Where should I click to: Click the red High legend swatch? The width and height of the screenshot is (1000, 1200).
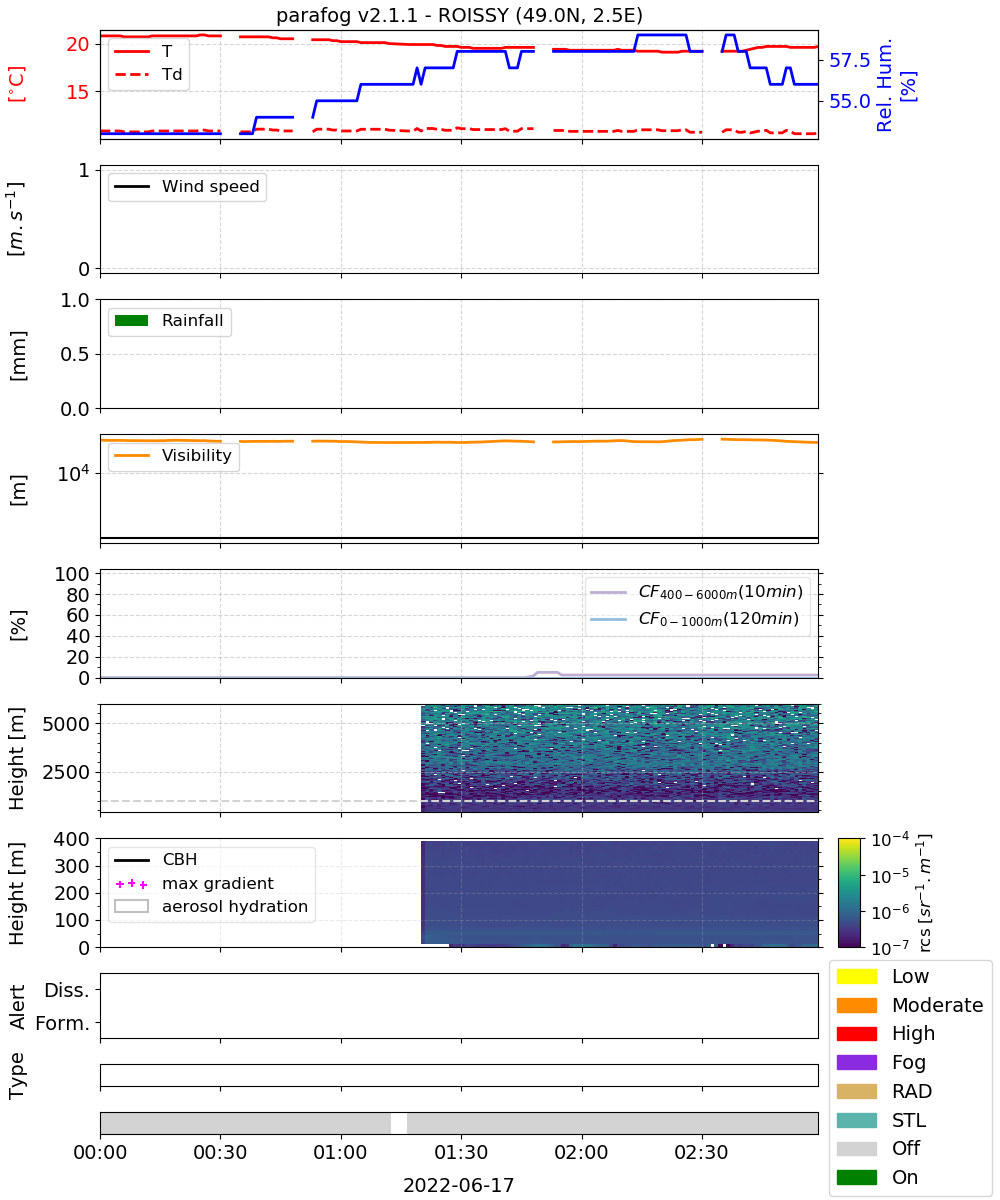point(856,1033)
